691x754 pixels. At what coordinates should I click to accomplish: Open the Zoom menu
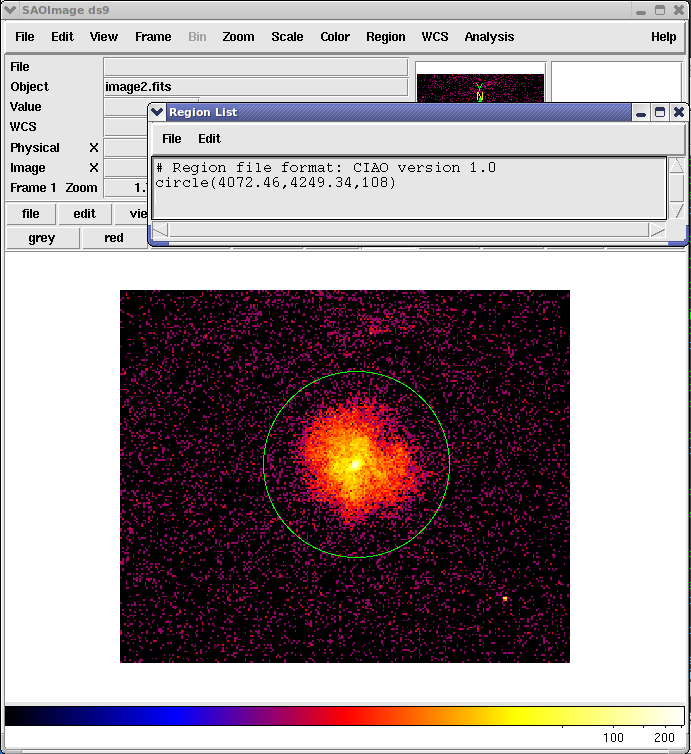[238, 37]
